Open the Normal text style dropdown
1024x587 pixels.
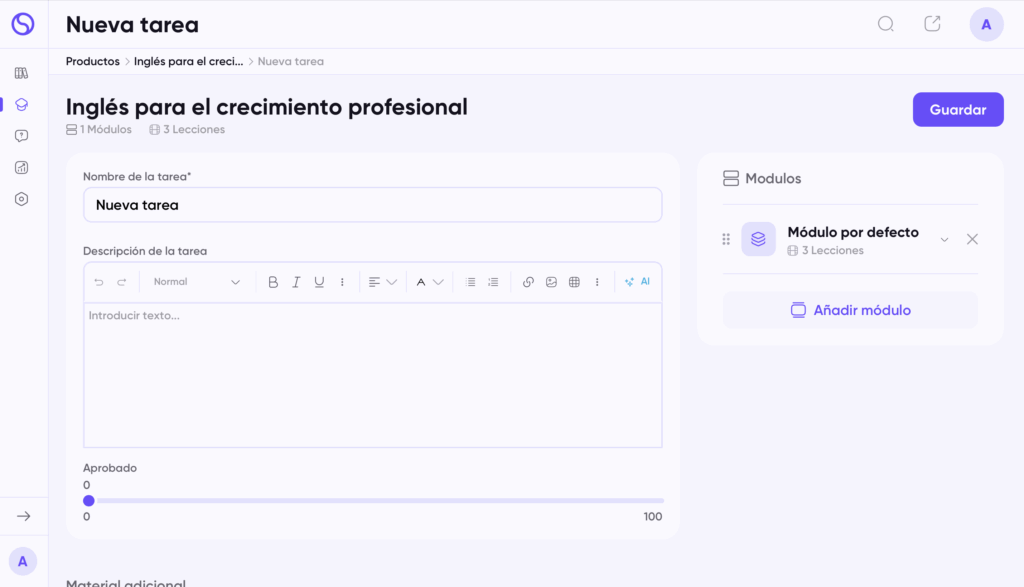click(196, 282)
